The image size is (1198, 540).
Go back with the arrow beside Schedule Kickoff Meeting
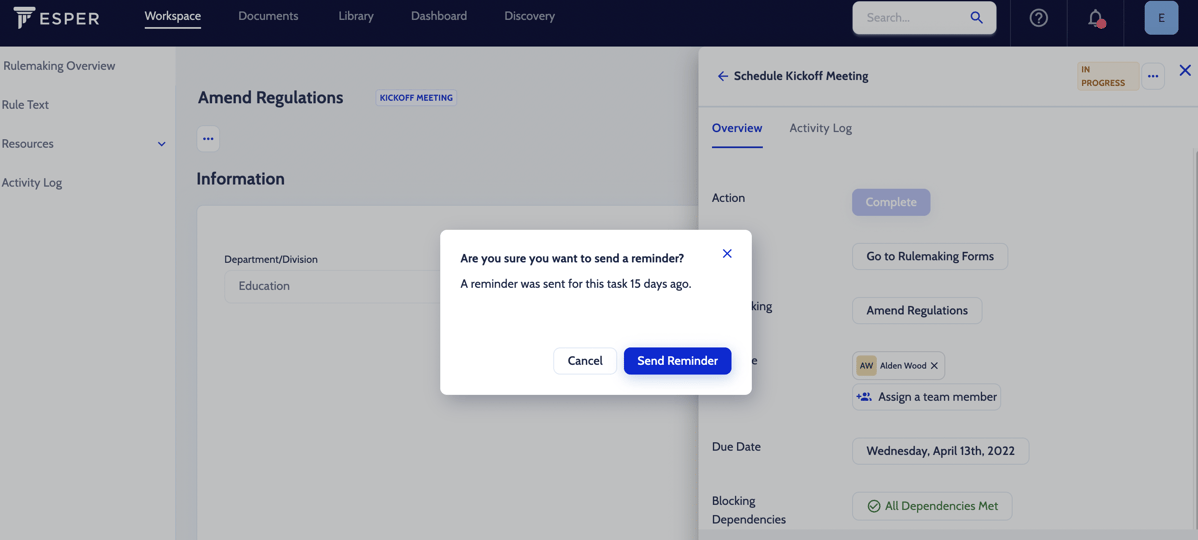coord(722,76)
